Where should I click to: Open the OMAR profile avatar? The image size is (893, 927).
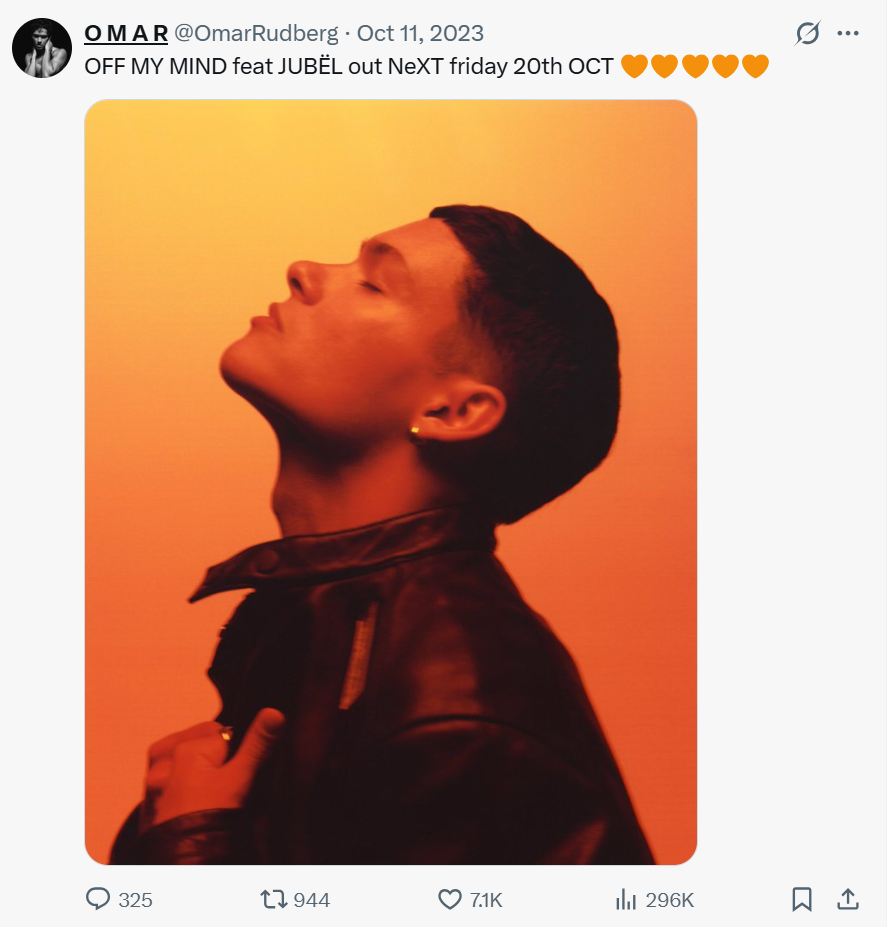[42, 48]
